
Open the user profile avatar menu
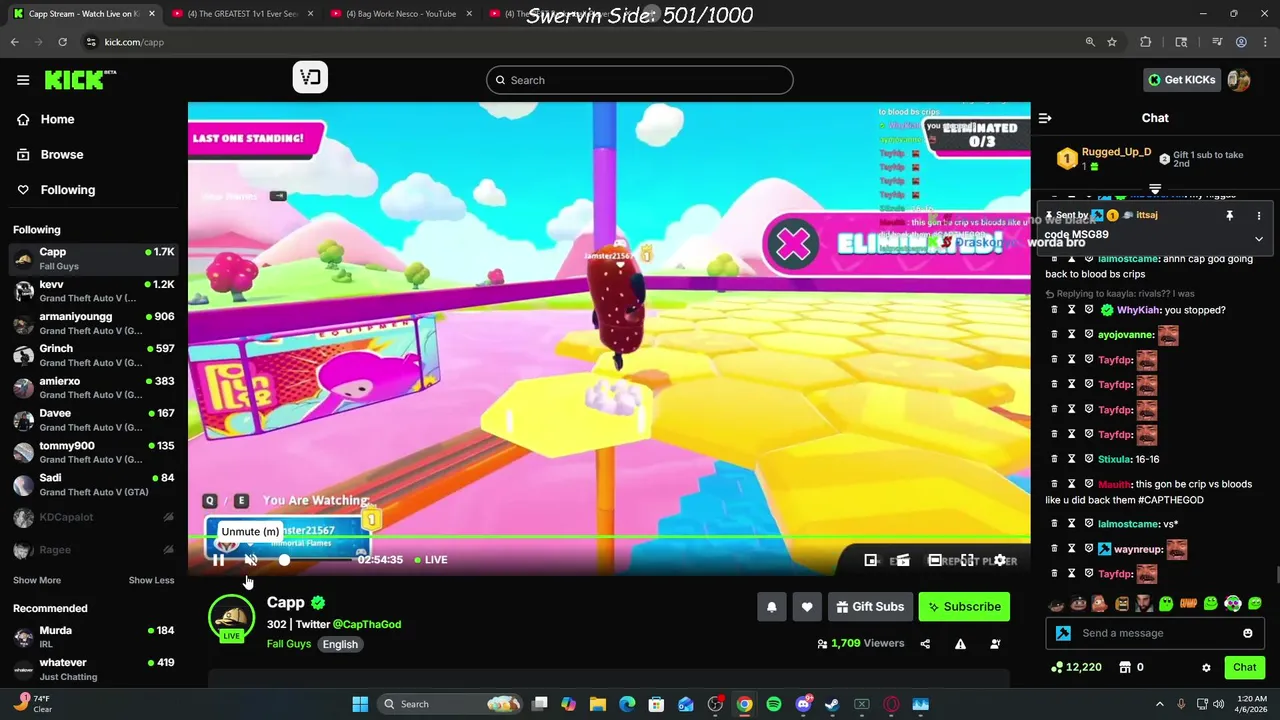1239,80
